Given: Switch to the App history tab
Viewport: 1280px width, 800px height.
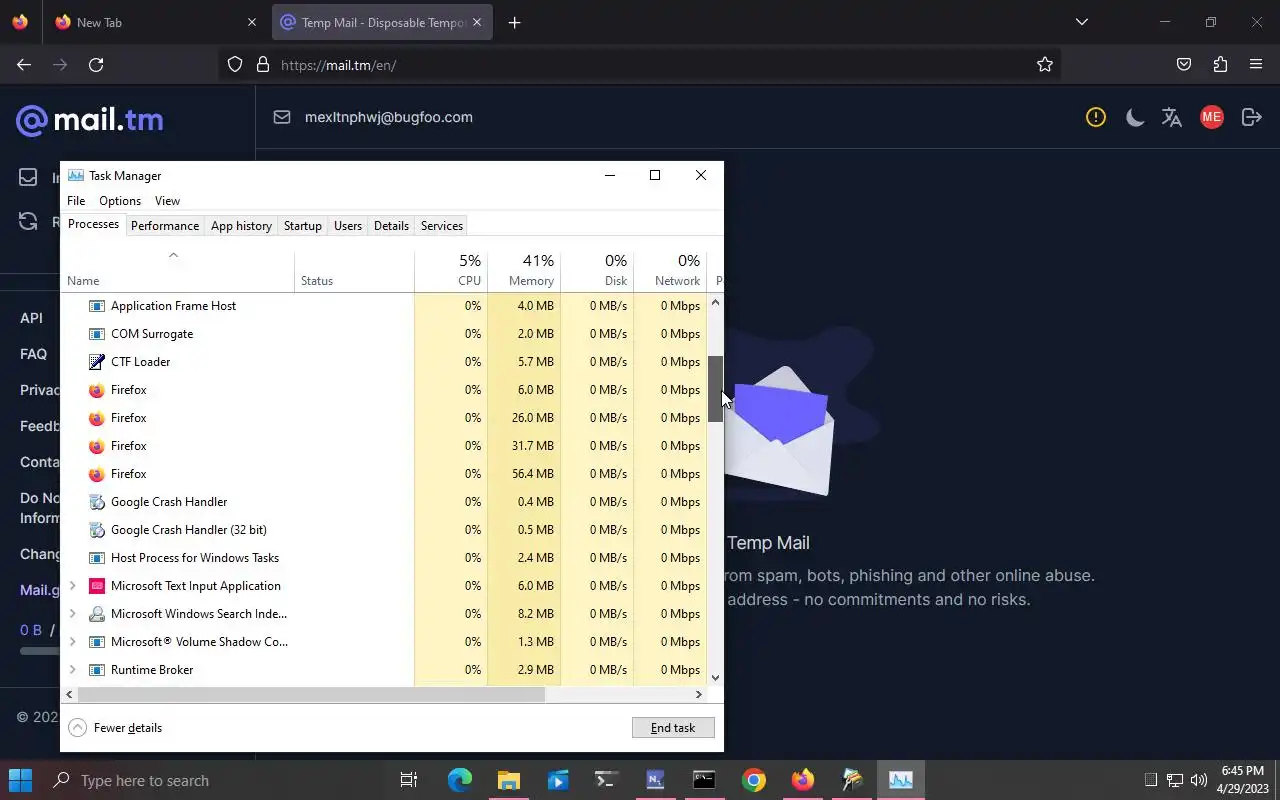Looking at the screenshot, I should 241,226.
